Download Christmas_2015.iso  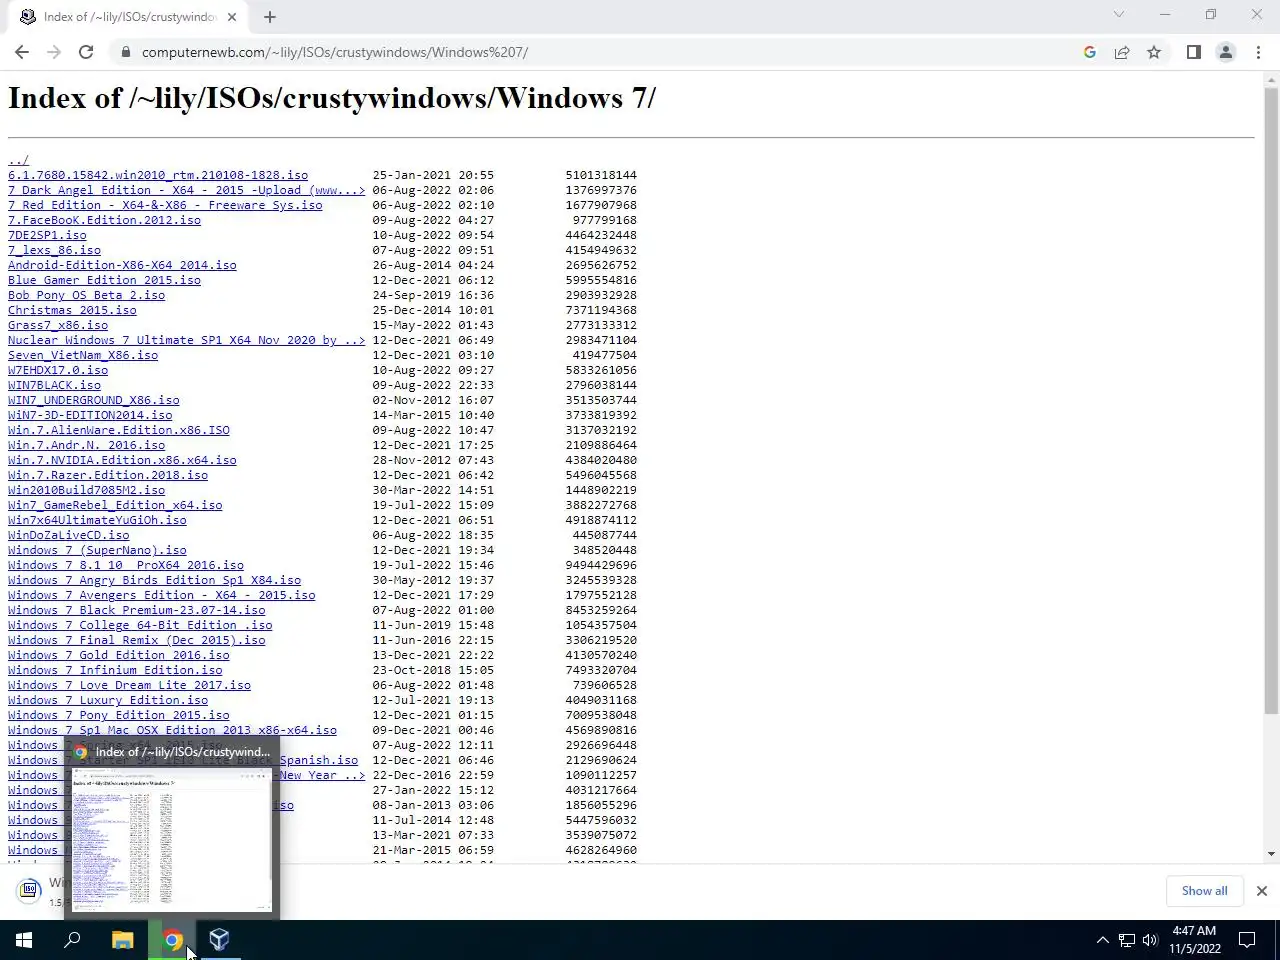tap(72, 310)
